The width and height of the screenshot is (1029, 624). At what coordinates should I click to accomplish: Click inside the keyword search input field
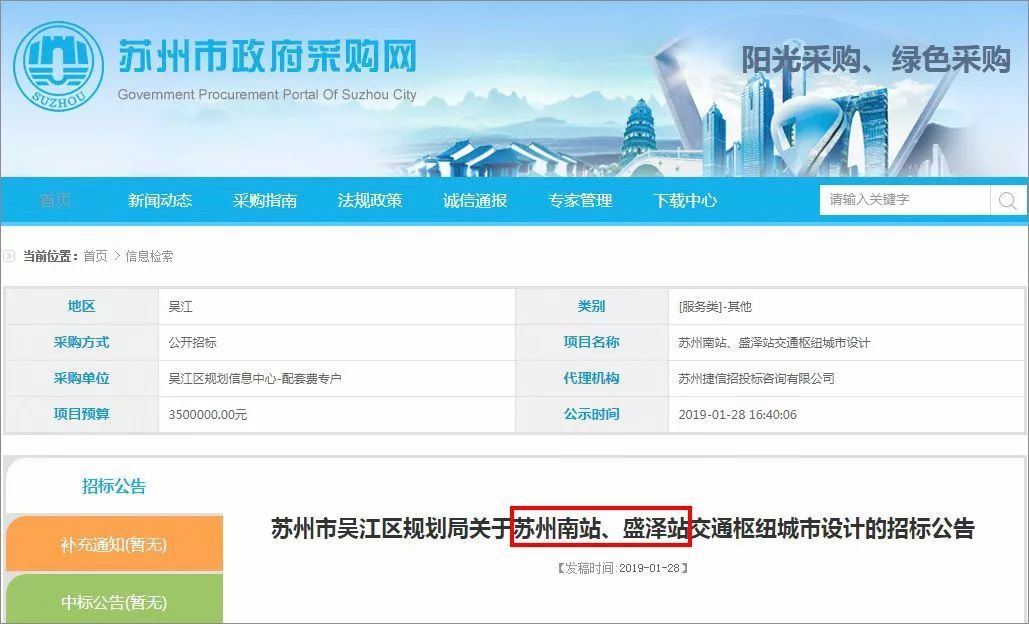895,200
